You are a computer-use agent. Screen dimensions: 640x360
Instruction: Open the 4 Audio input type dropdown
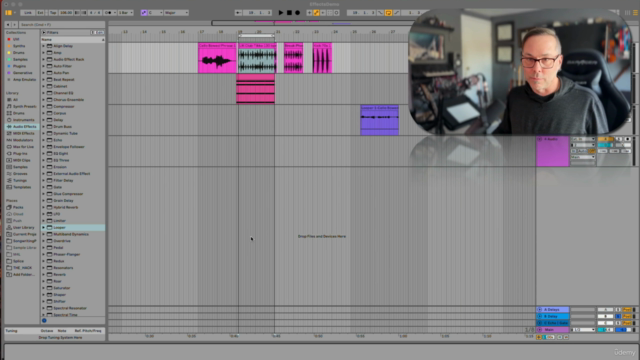click(583, 139)
